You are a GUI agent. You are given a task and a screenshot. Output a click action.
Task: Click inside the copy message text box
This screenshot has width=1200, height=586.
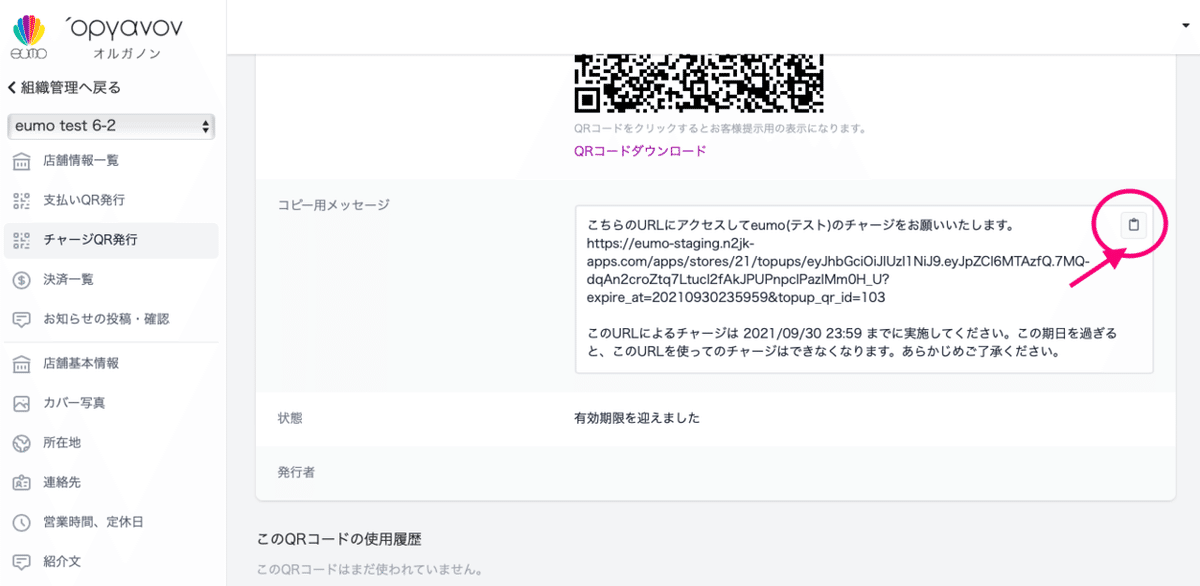tap(864, 290)
